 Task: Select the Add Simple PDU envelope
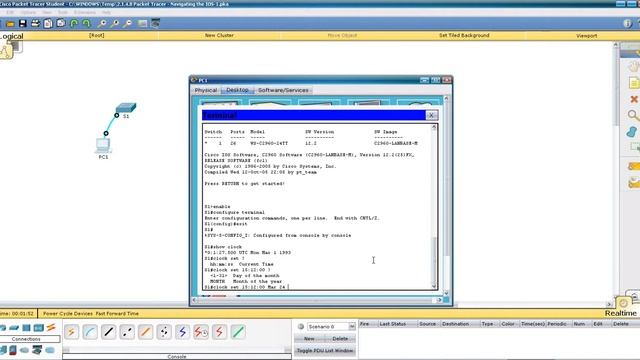click(633, 166)
